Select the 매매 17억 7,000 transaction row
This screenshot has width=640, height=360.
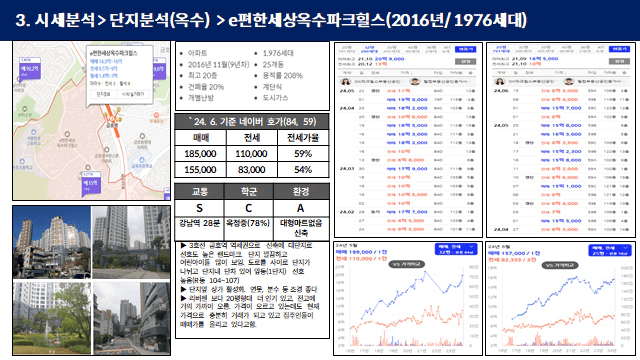(x=407, y=212)
